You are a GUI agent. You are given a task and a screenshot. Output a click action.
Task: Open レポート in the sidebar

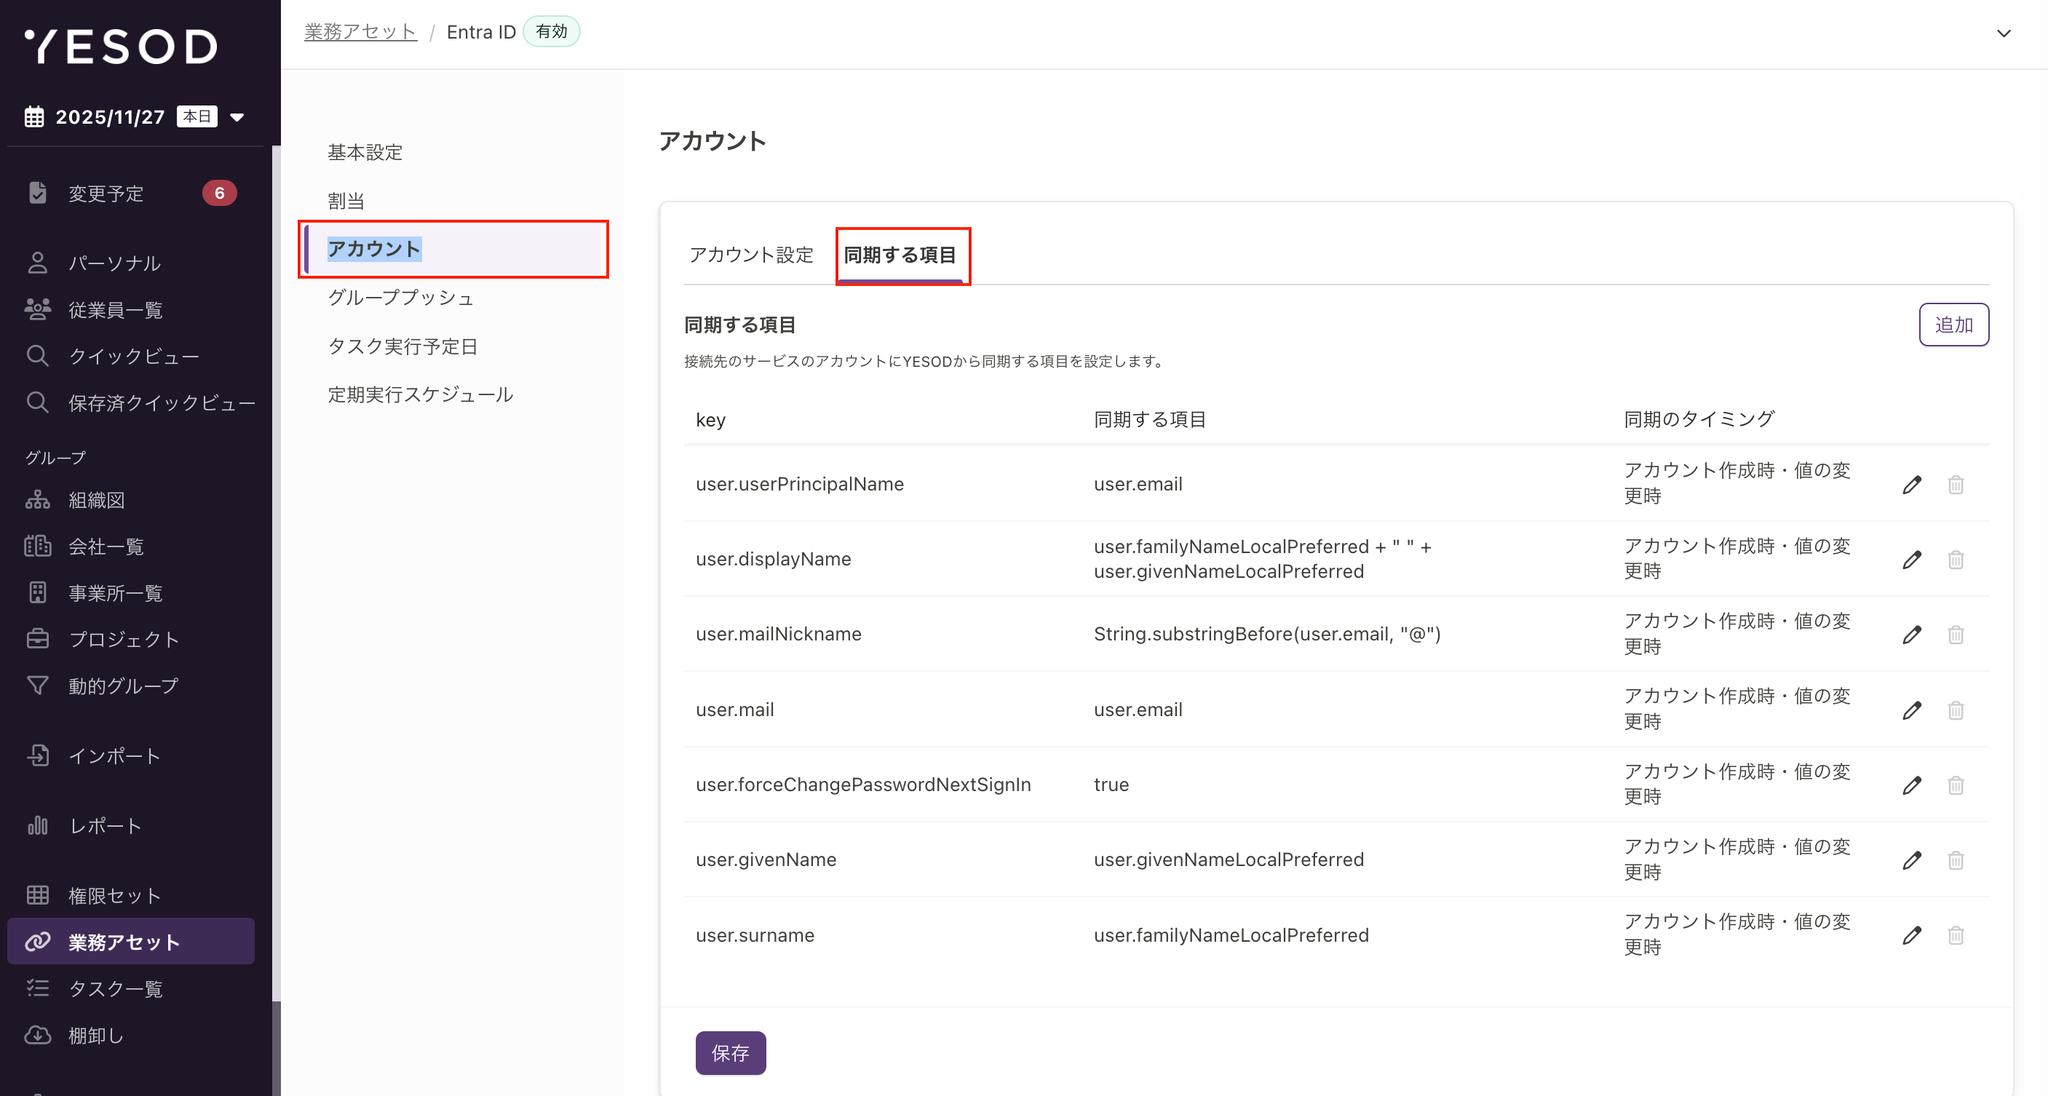(104, 826)
